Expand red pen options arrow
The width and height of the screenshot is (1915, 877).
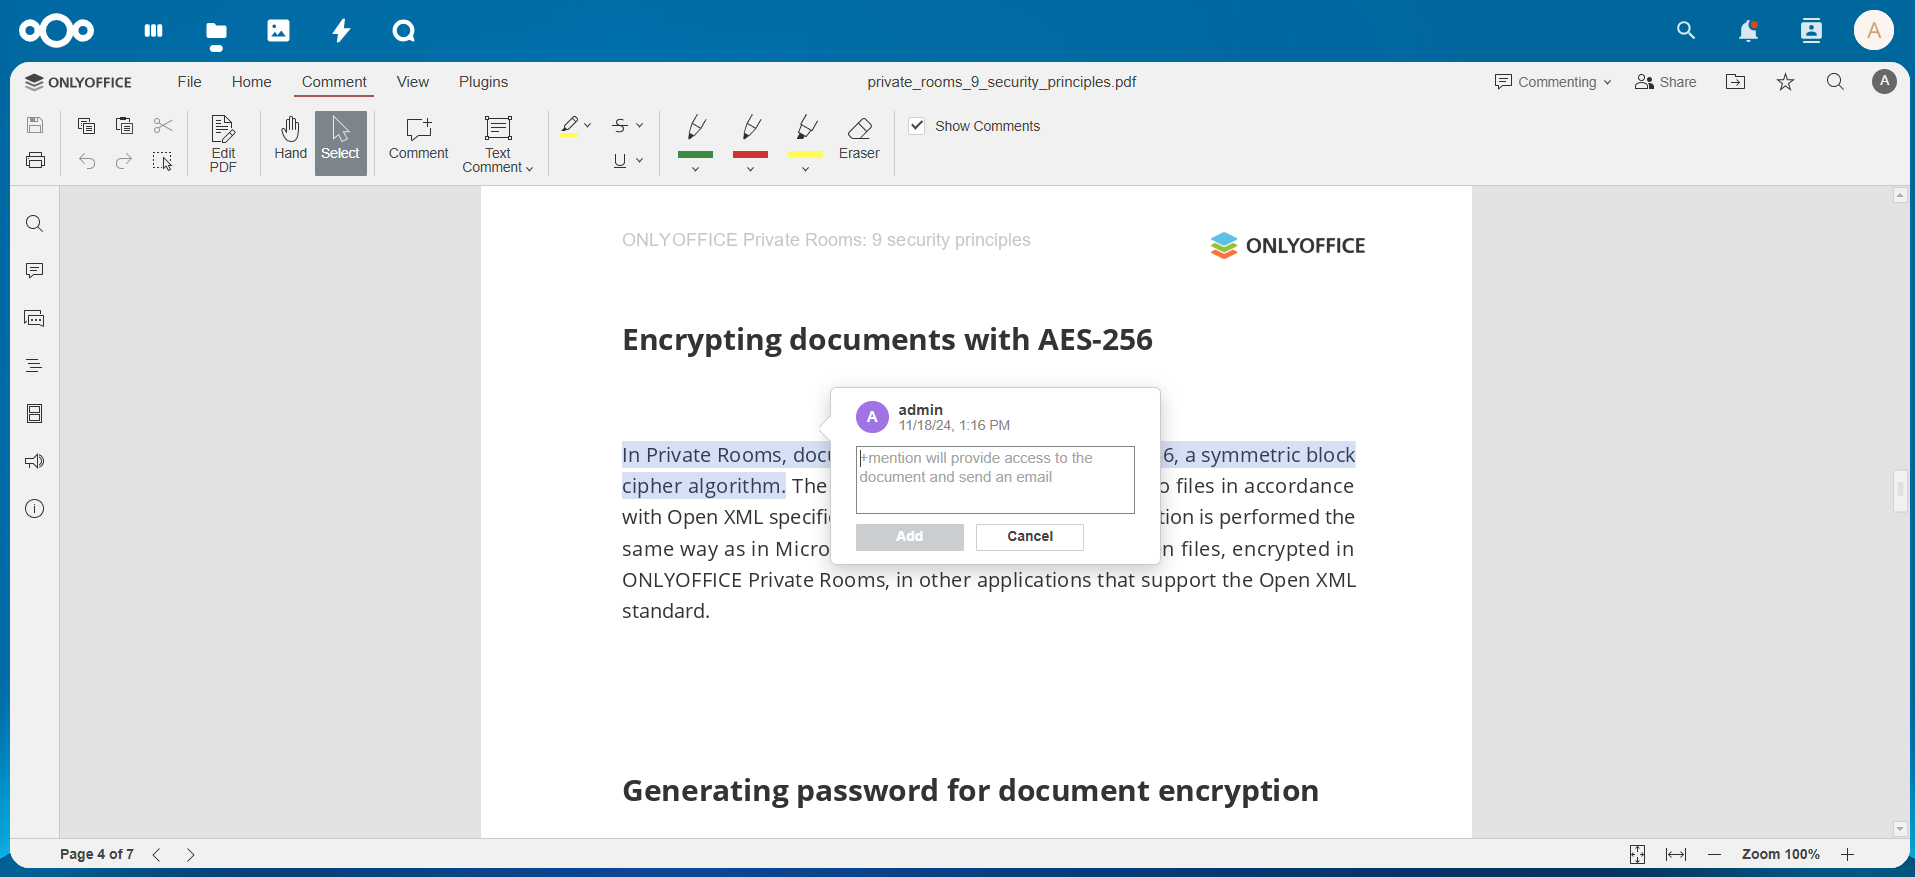(751, 170)
